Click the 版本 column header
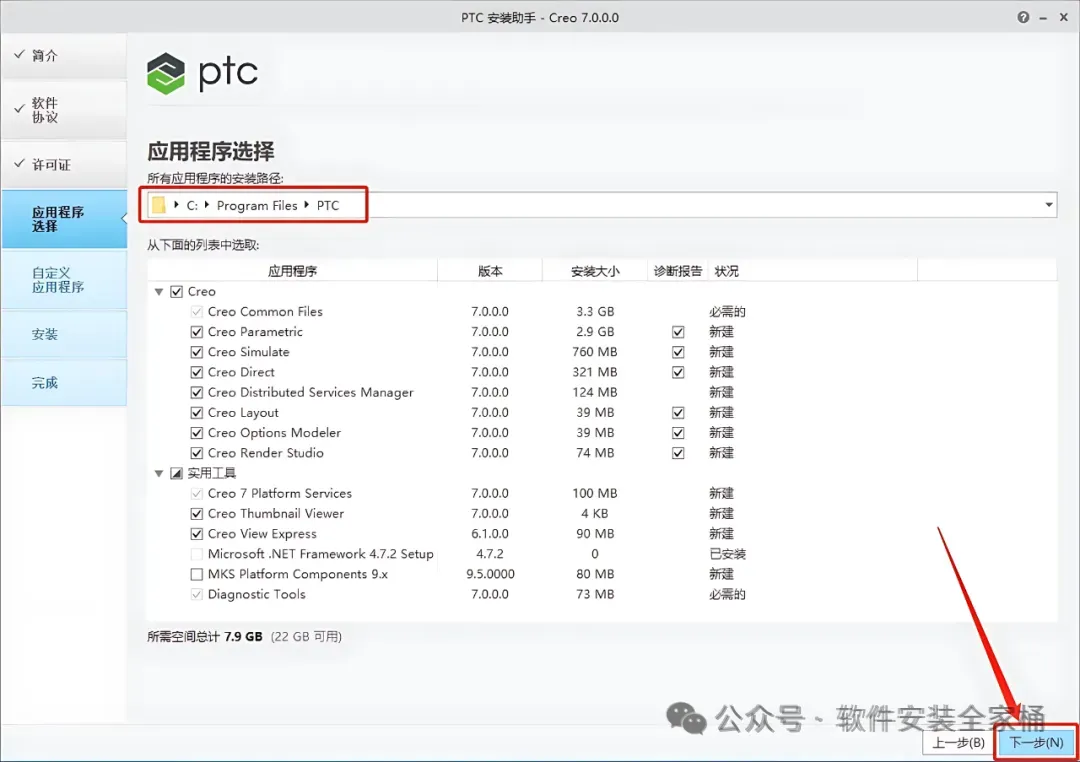The width and height of the screenshot is (1080, 762). (490, 271)
